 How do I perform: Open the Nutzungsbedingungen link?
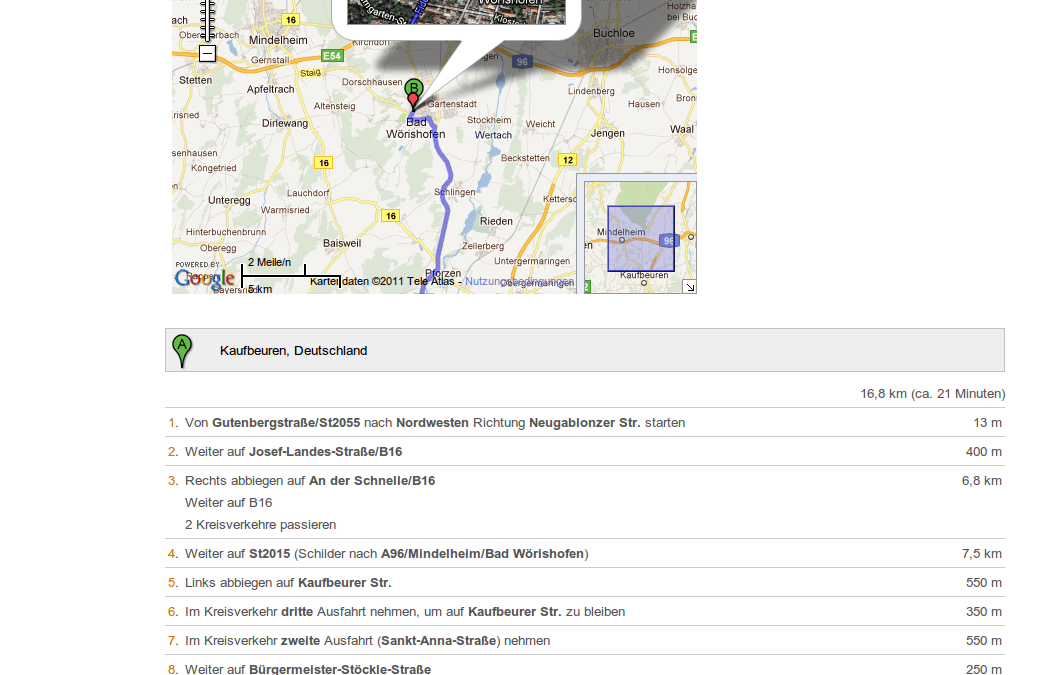click(x=519, y=281)
